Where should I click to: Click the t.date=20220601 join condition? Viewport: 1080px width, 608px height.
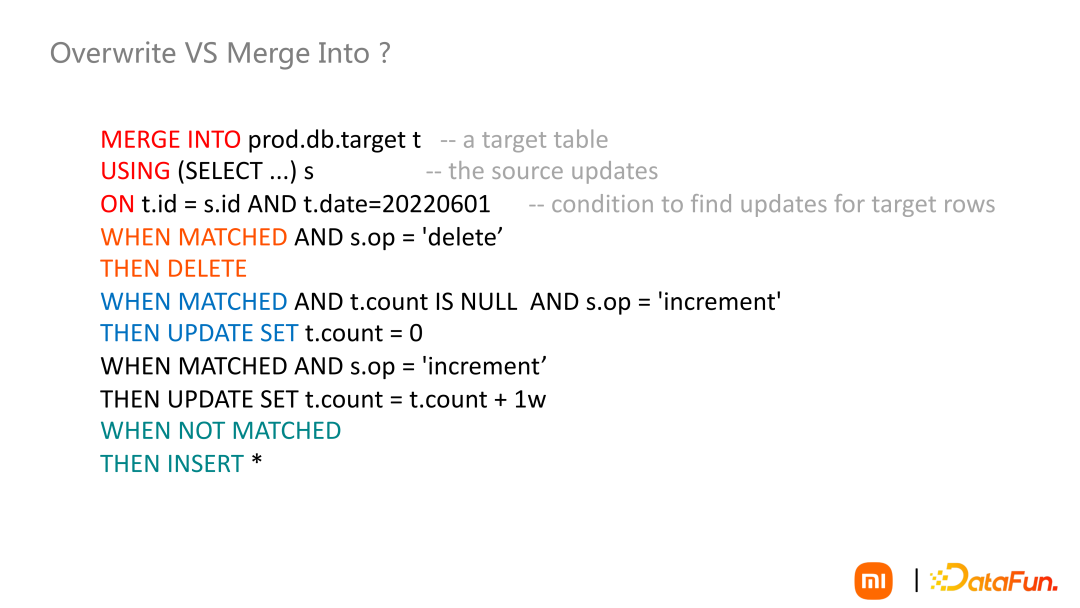point(397,205)
